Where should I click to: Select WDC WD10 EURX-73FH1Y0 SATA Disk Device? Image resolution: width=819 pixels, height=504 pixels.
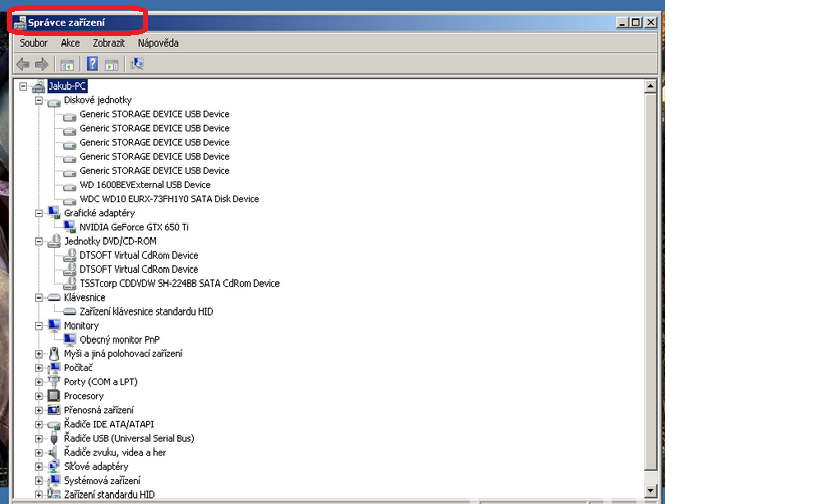tap(169, 198)
